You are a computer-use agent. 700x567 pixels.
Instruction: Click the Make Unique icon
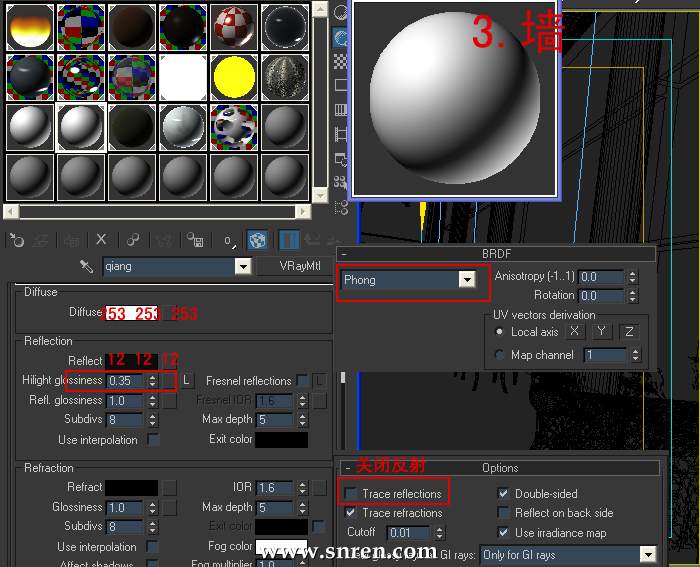pos(164,241)
